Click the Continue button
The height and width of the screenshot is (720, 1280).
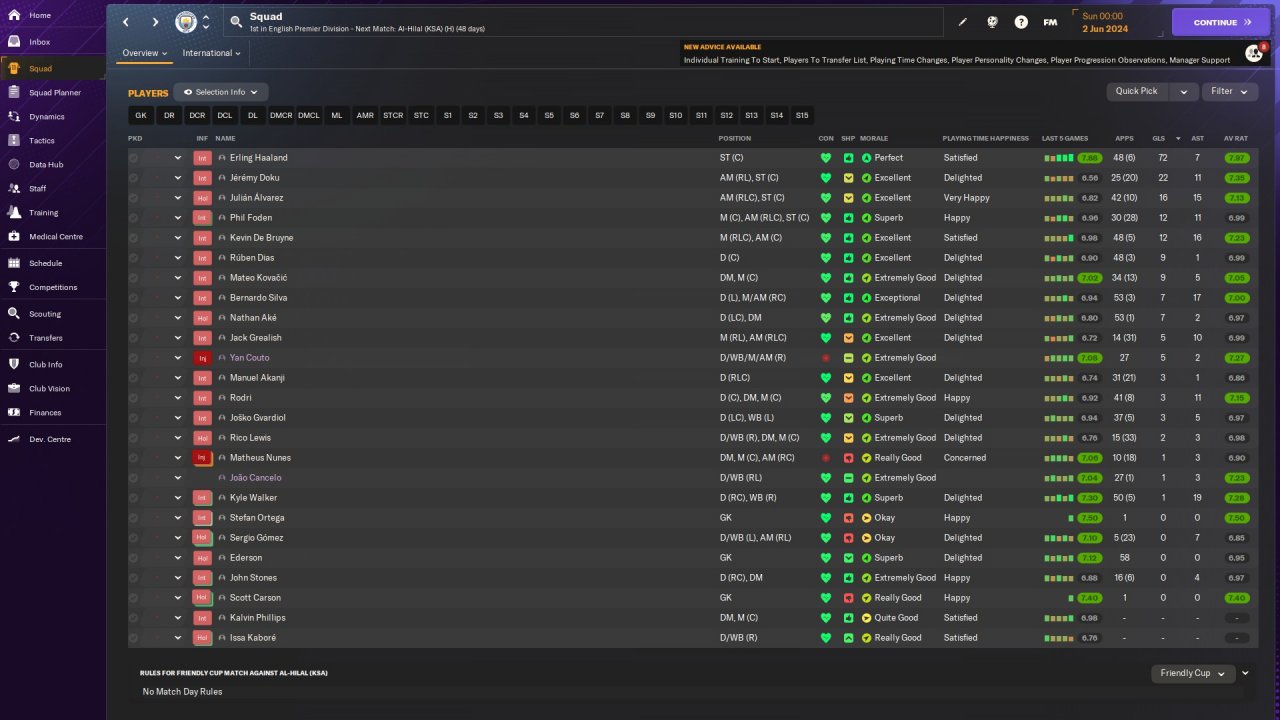[1221, 22]
